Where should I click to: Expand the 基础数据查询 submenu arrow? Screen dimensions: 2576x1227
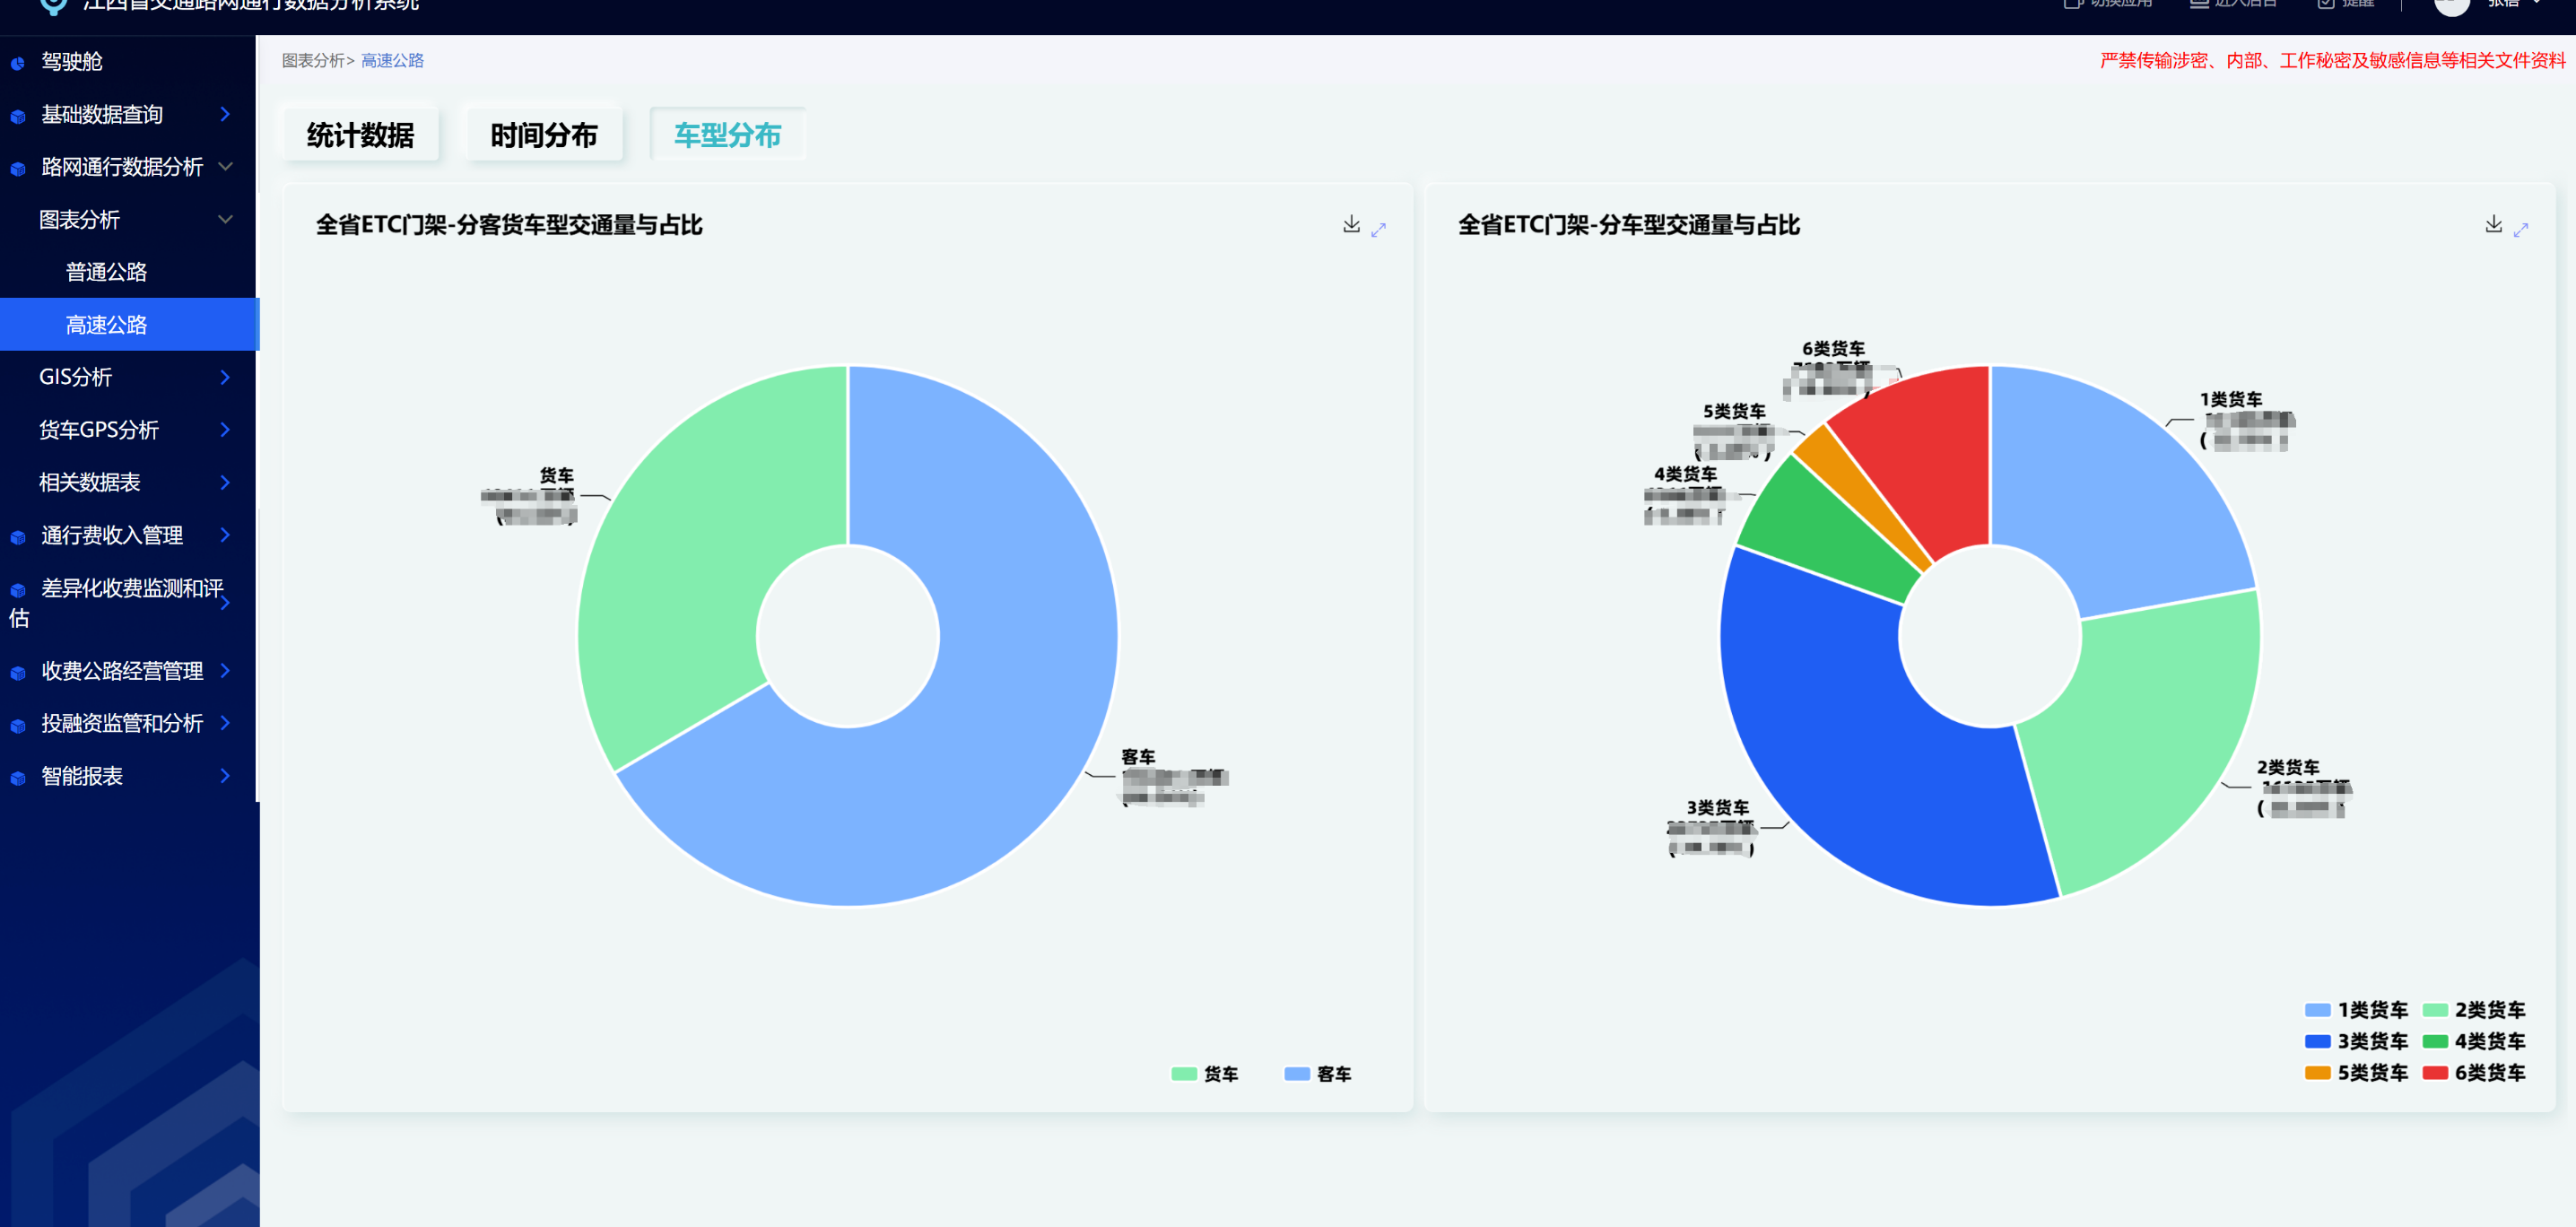[225, 114]
